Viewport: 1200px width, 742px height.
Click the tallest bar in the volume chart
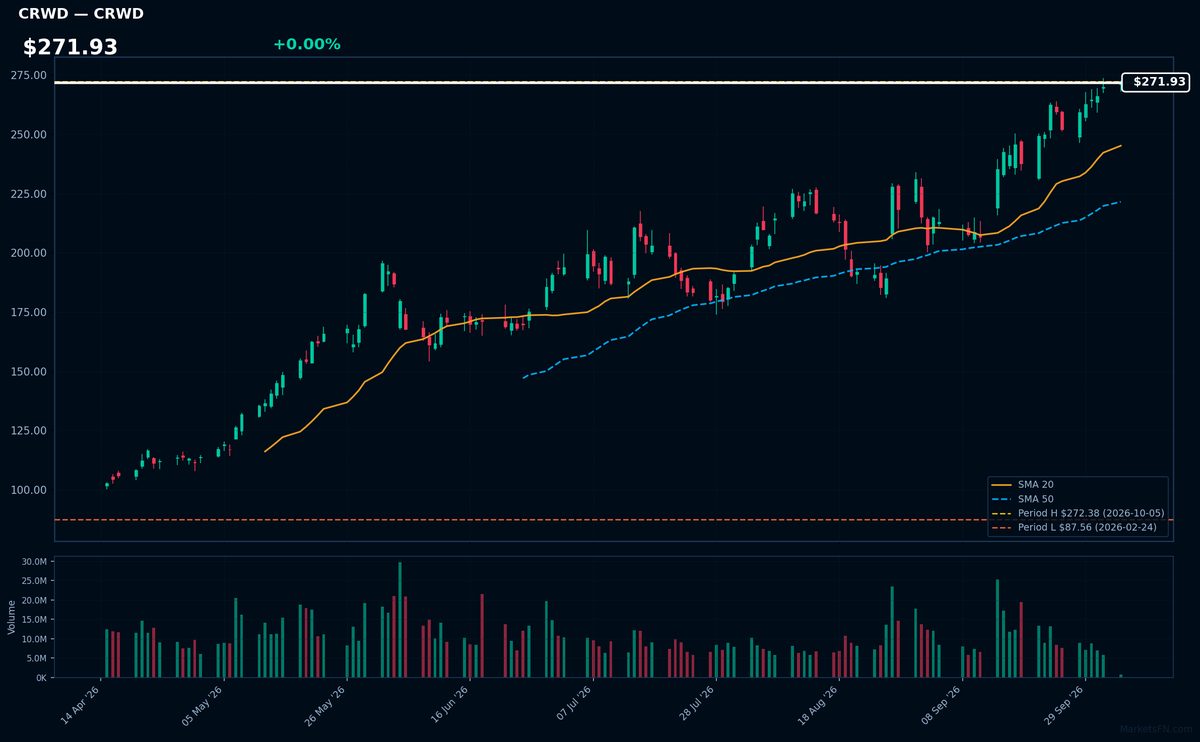(x=400, y=620)
